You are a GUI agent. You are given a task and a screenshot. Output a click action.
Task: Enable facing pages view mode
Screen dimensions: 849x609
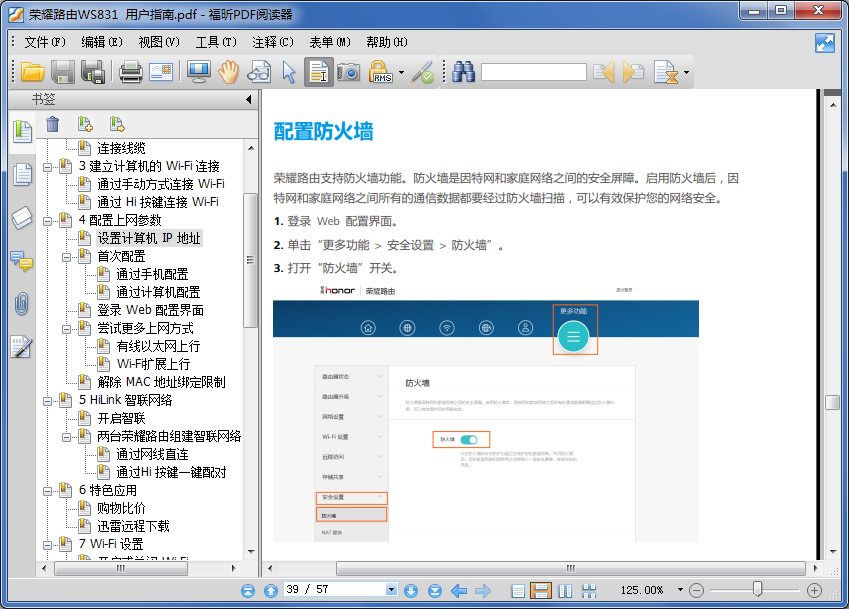click(x=565, y=591)
